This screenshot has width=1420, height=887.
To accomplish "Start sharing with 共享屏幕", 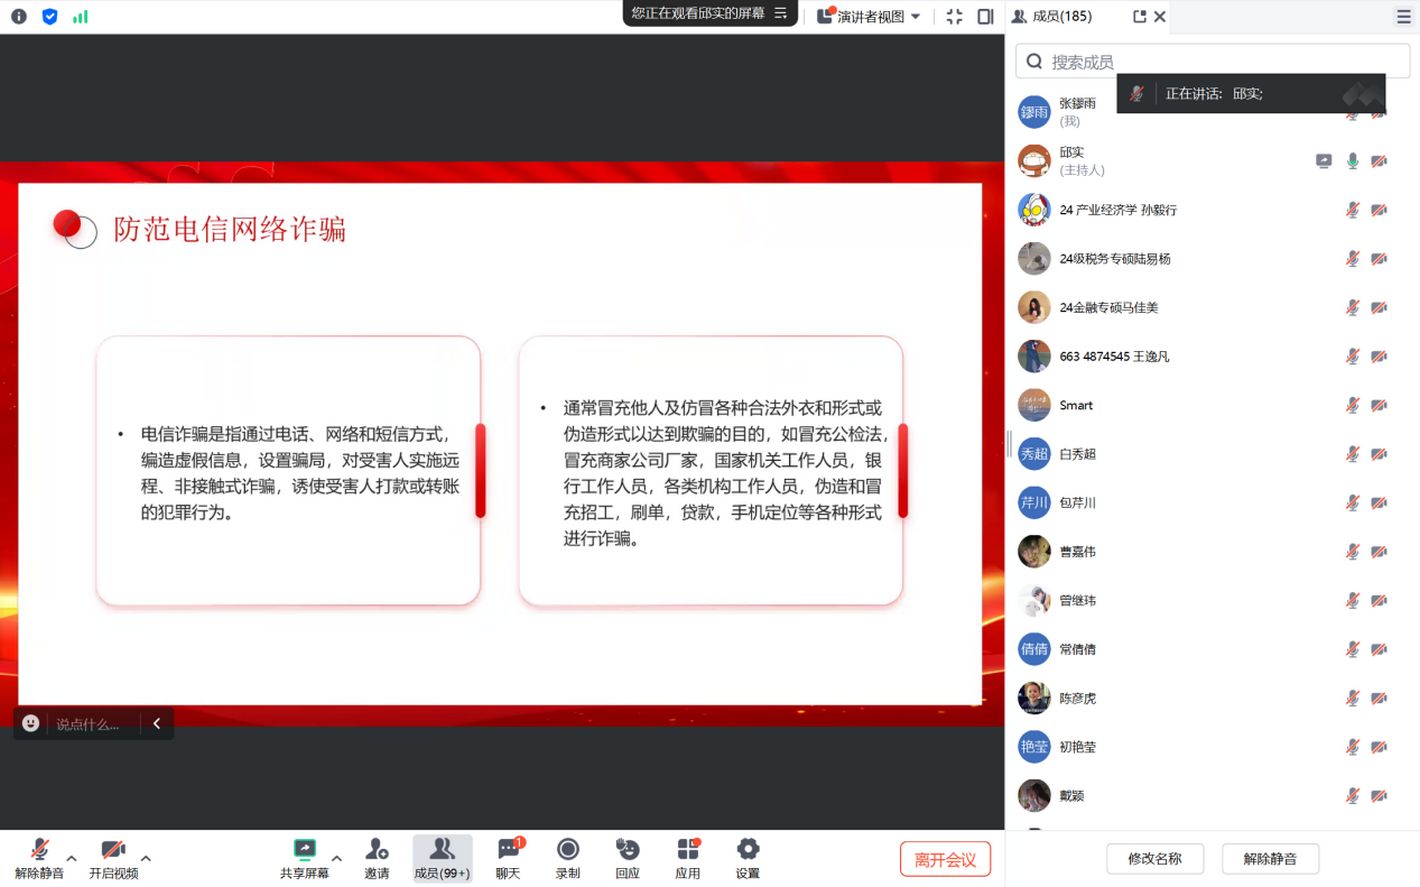I will tap(304, 858).
